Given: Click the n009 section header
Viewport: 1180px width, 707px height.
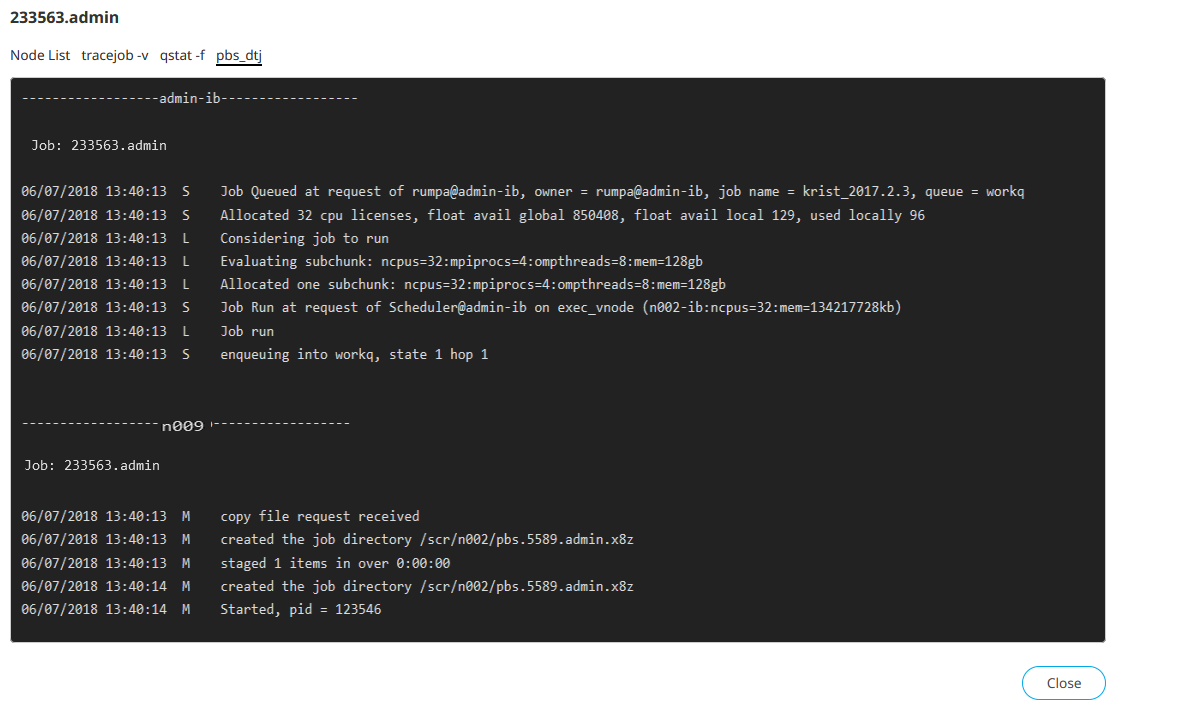Looking at the screenshot, I should tap(183, 425).
